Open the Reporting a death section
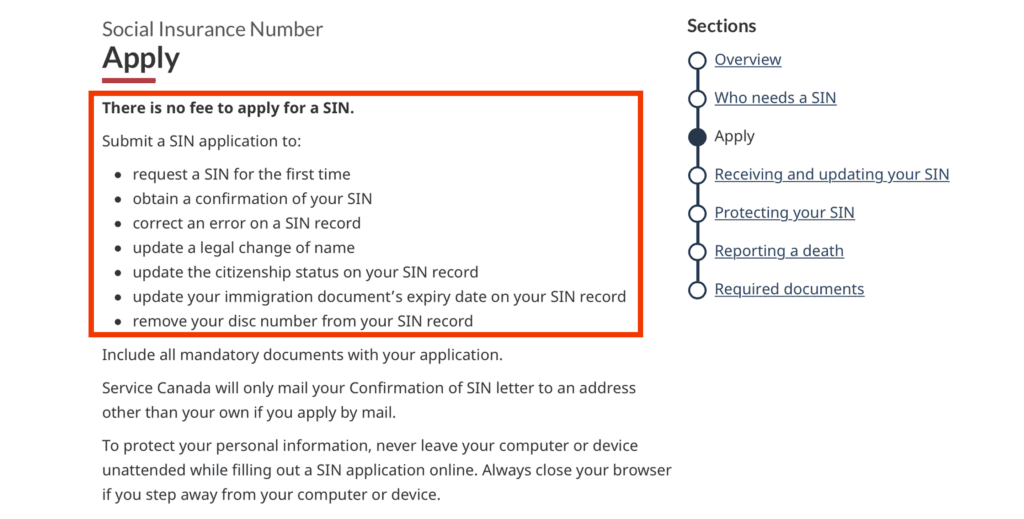 pyautogui.click(x=778, y=251)
